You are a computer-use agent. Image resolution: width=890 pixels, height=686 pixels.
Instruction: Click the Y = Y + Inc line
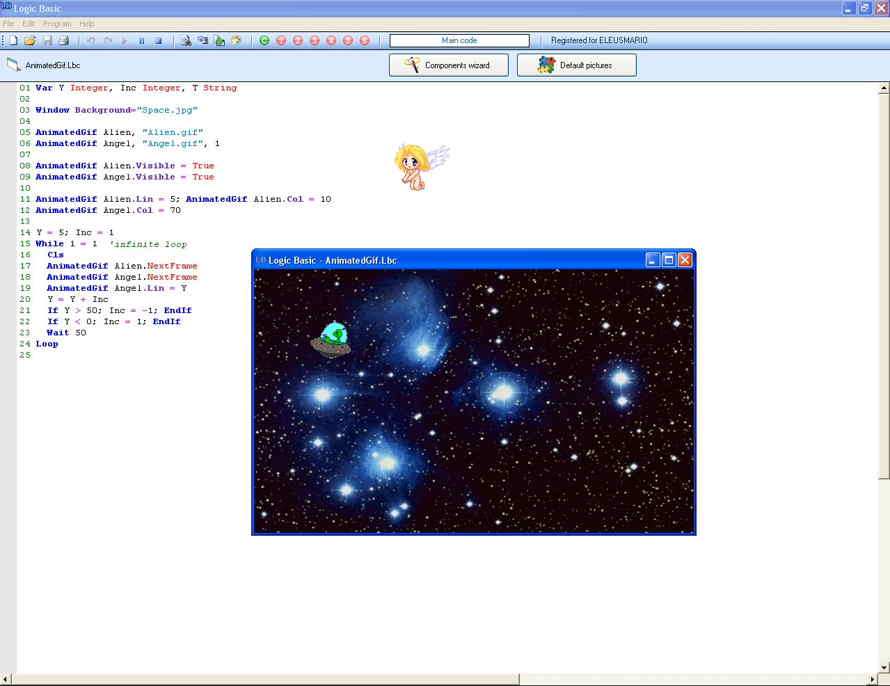tap(78, 299)
